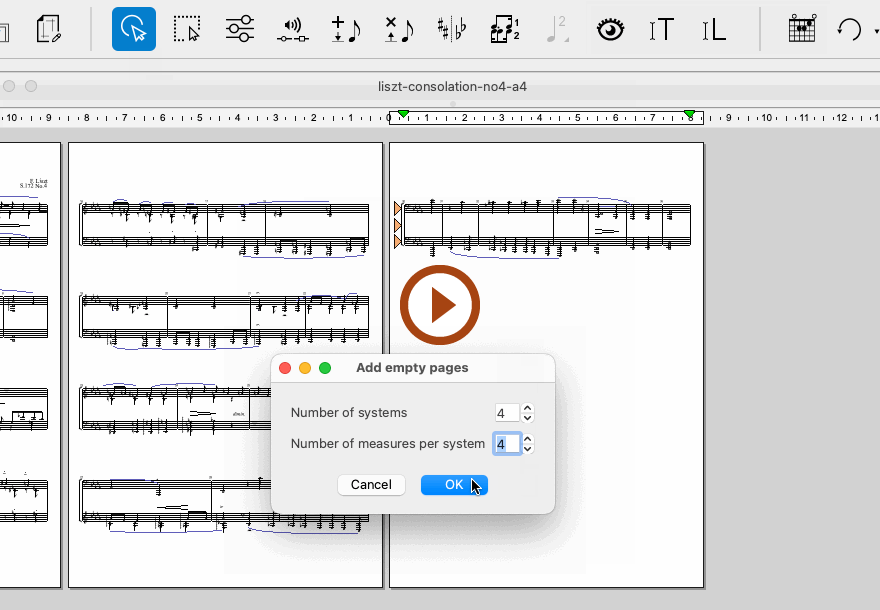Screen dimensions: 880x610
Task: Click the 'Add empty pages' dialog title
Action: pos(412,368)
